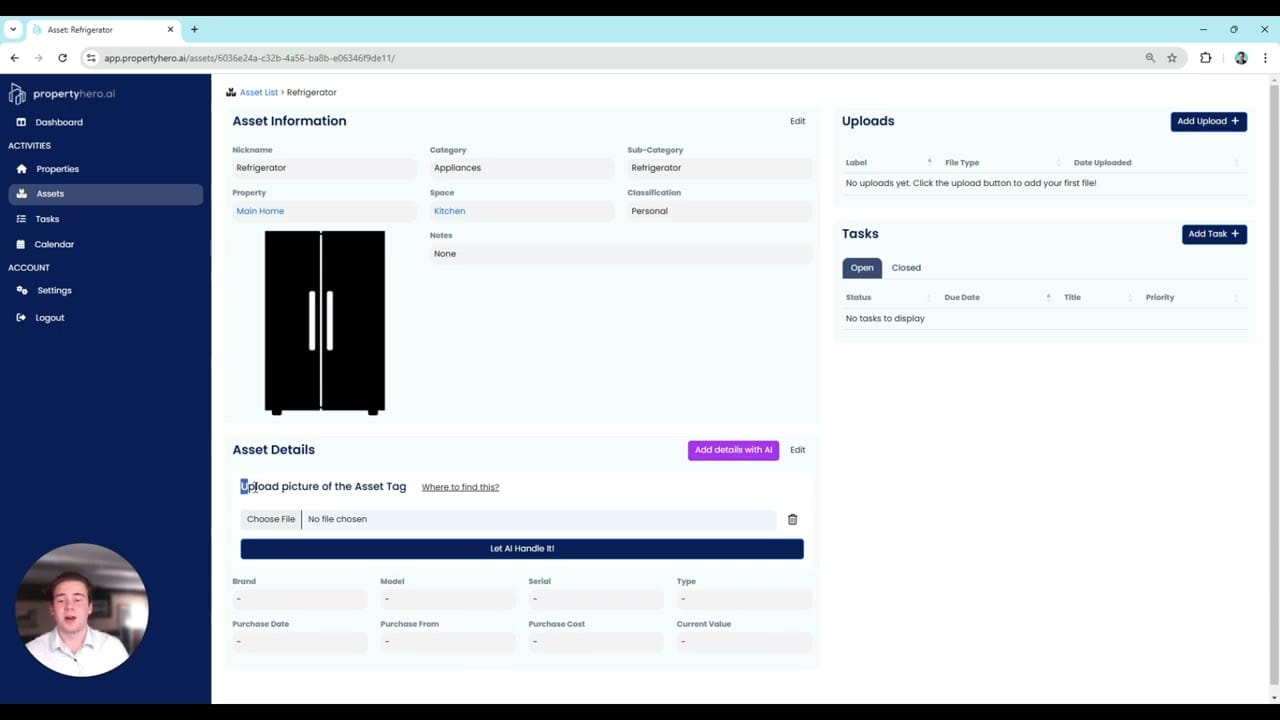
Task: Click Where to find this? link
Action: pyautogui.click(x=460, y=487)
